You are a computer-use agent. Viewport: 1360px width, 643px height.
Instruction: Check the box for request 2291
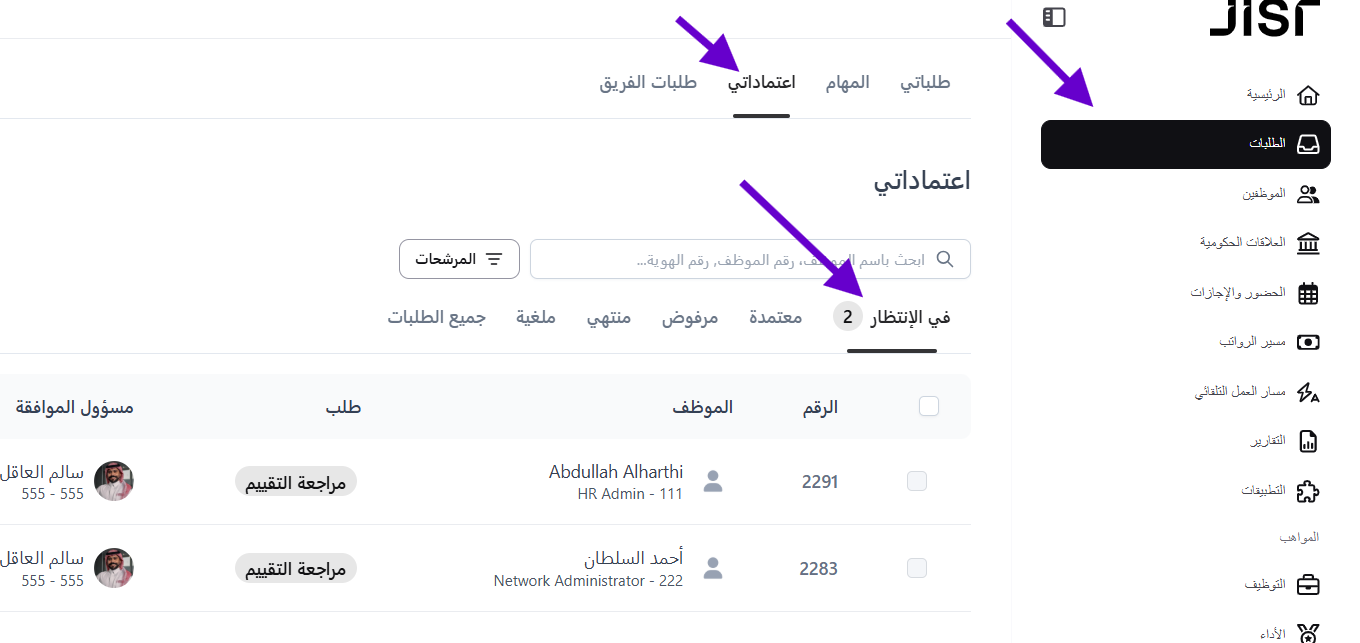click(917, 482)
